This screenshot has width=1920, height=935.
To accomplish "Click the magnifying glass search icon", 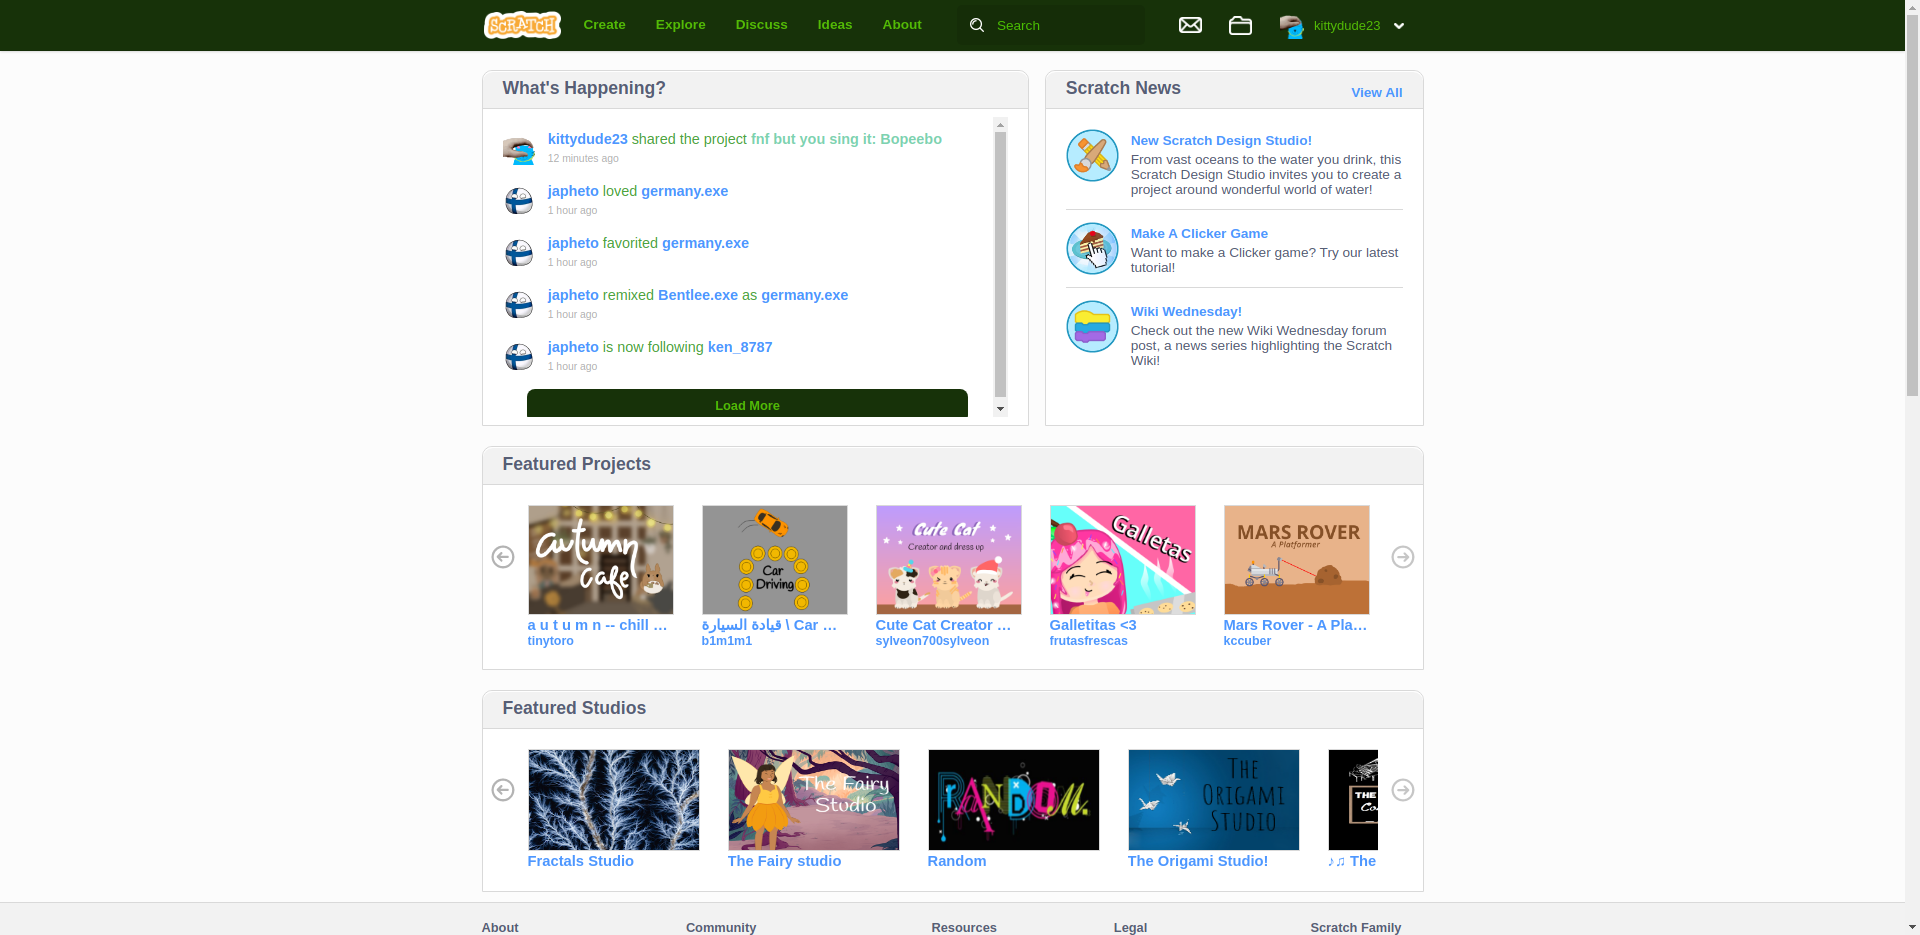I will pyautogui.click(x=975, y=24).
